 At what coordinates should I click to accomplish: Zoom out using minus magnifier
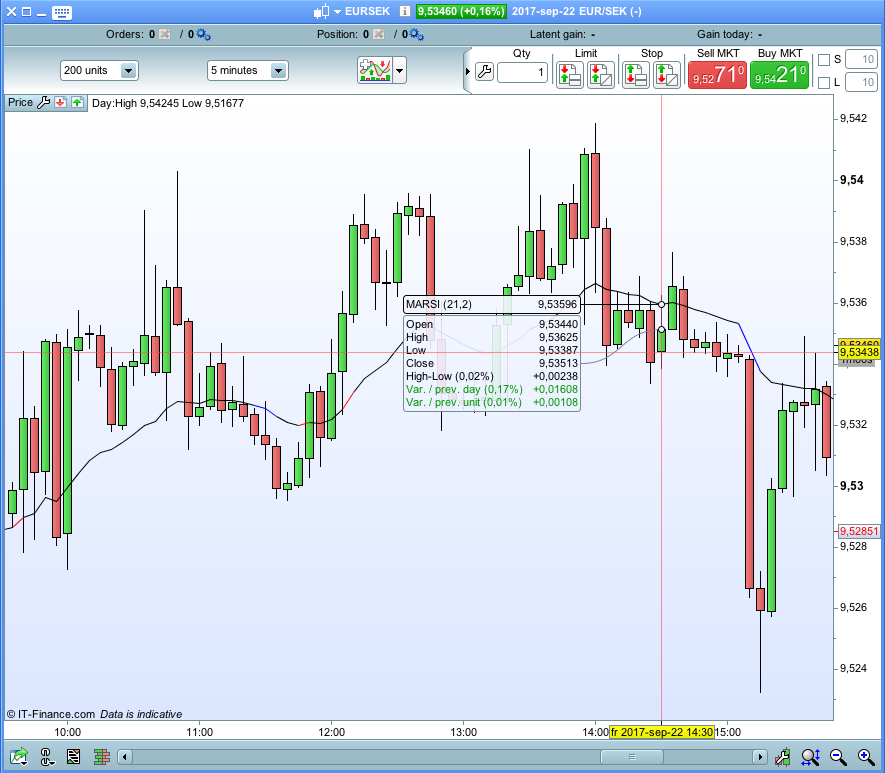point(838,757)
